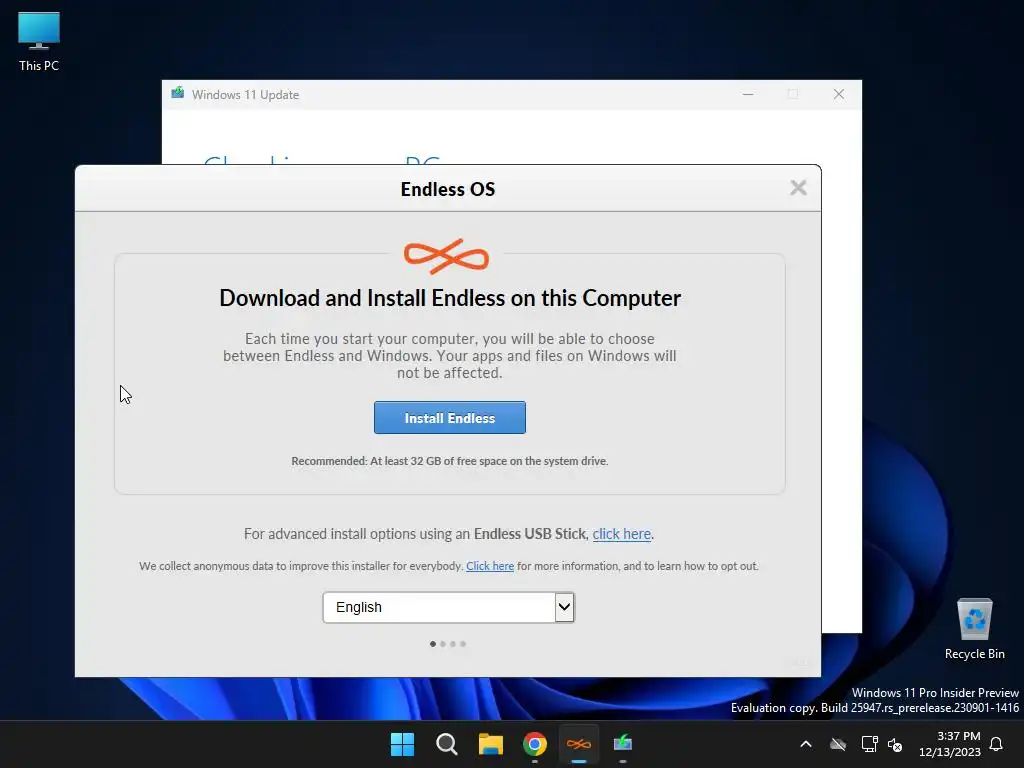Click 'Download and Install Endless on this Computer' heading
The image size is (1024, 768).
450,298
